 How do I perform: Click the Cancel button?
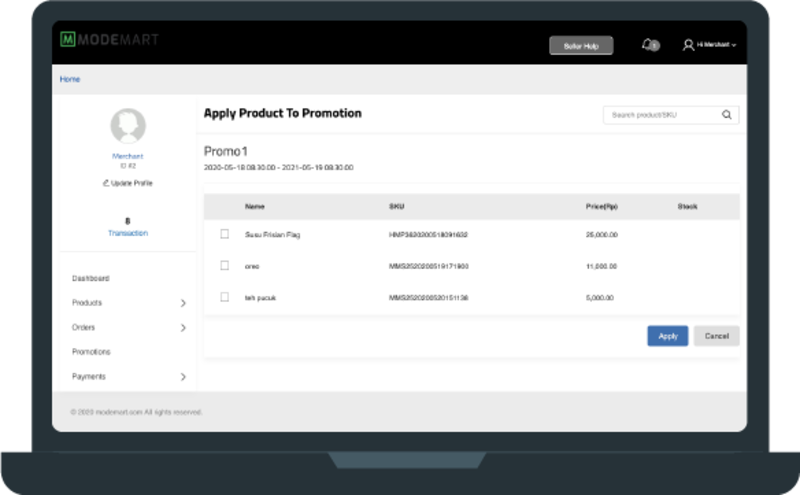point(717,336)
